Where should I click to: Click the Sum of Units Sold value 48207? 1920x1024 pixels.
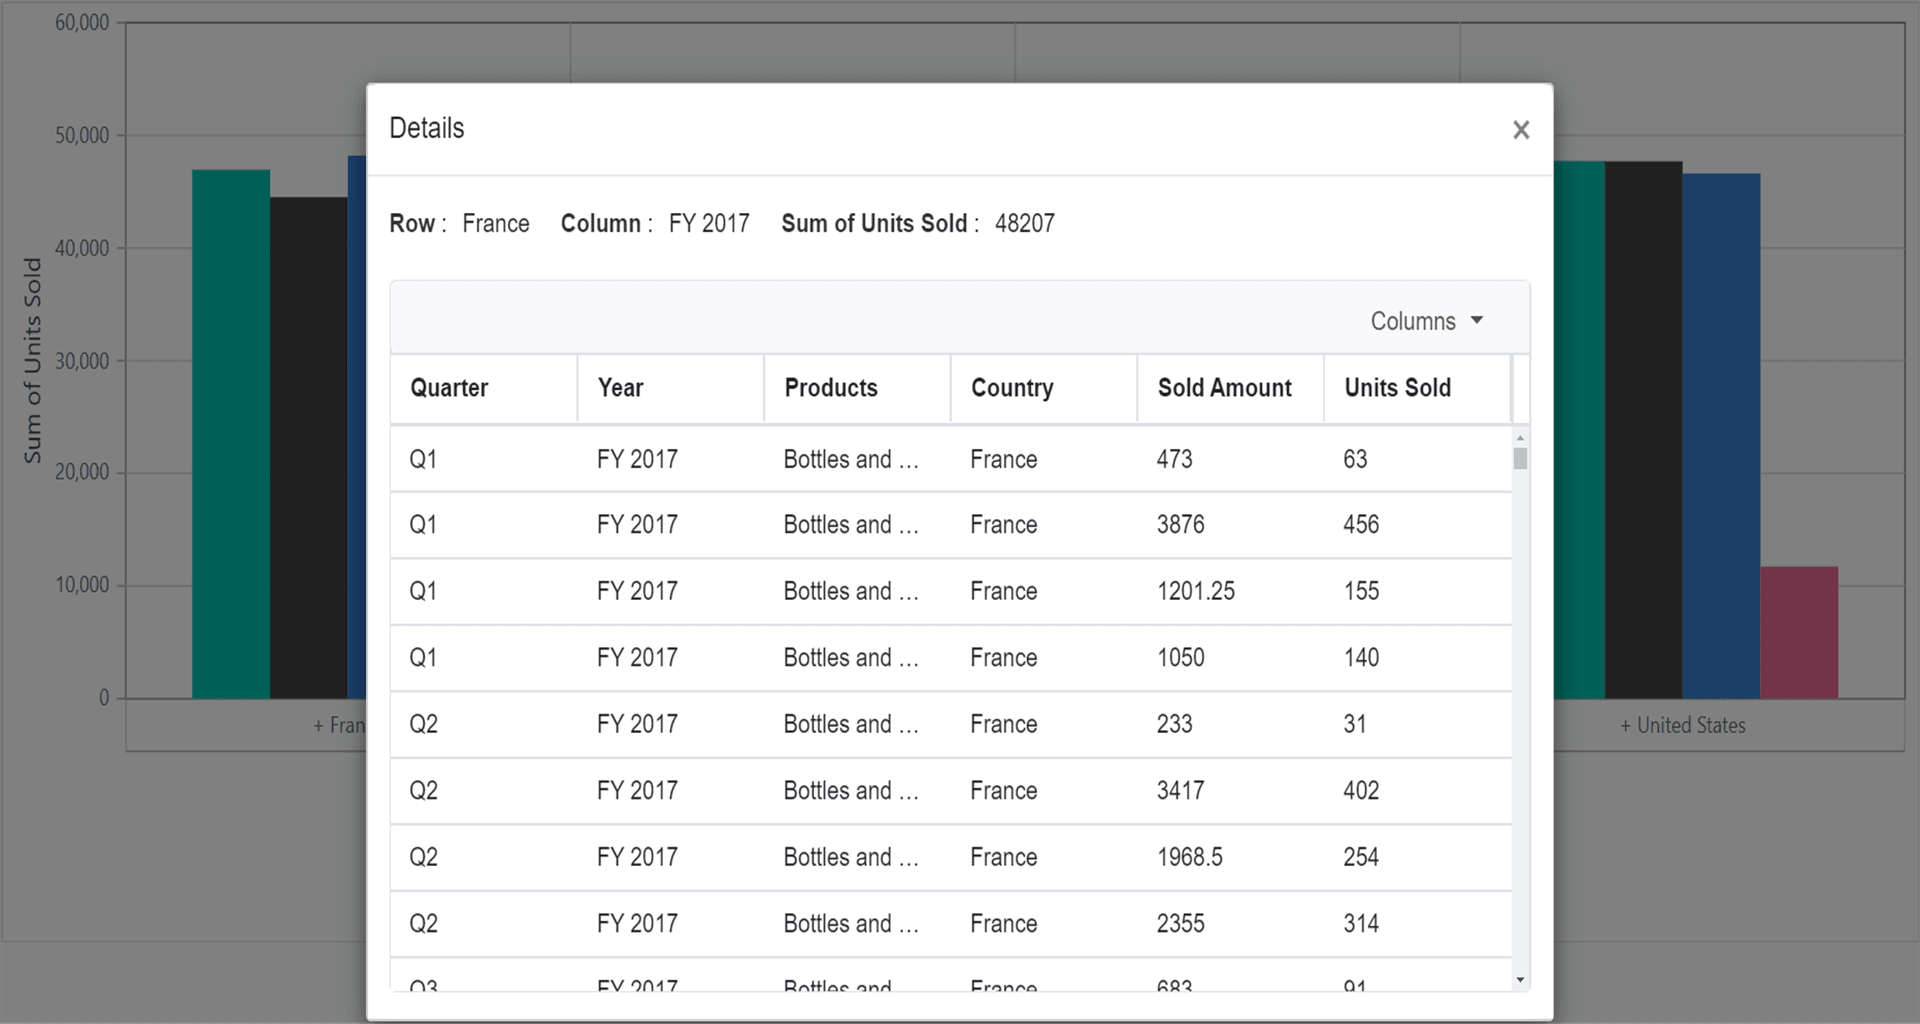point(1026,223)
